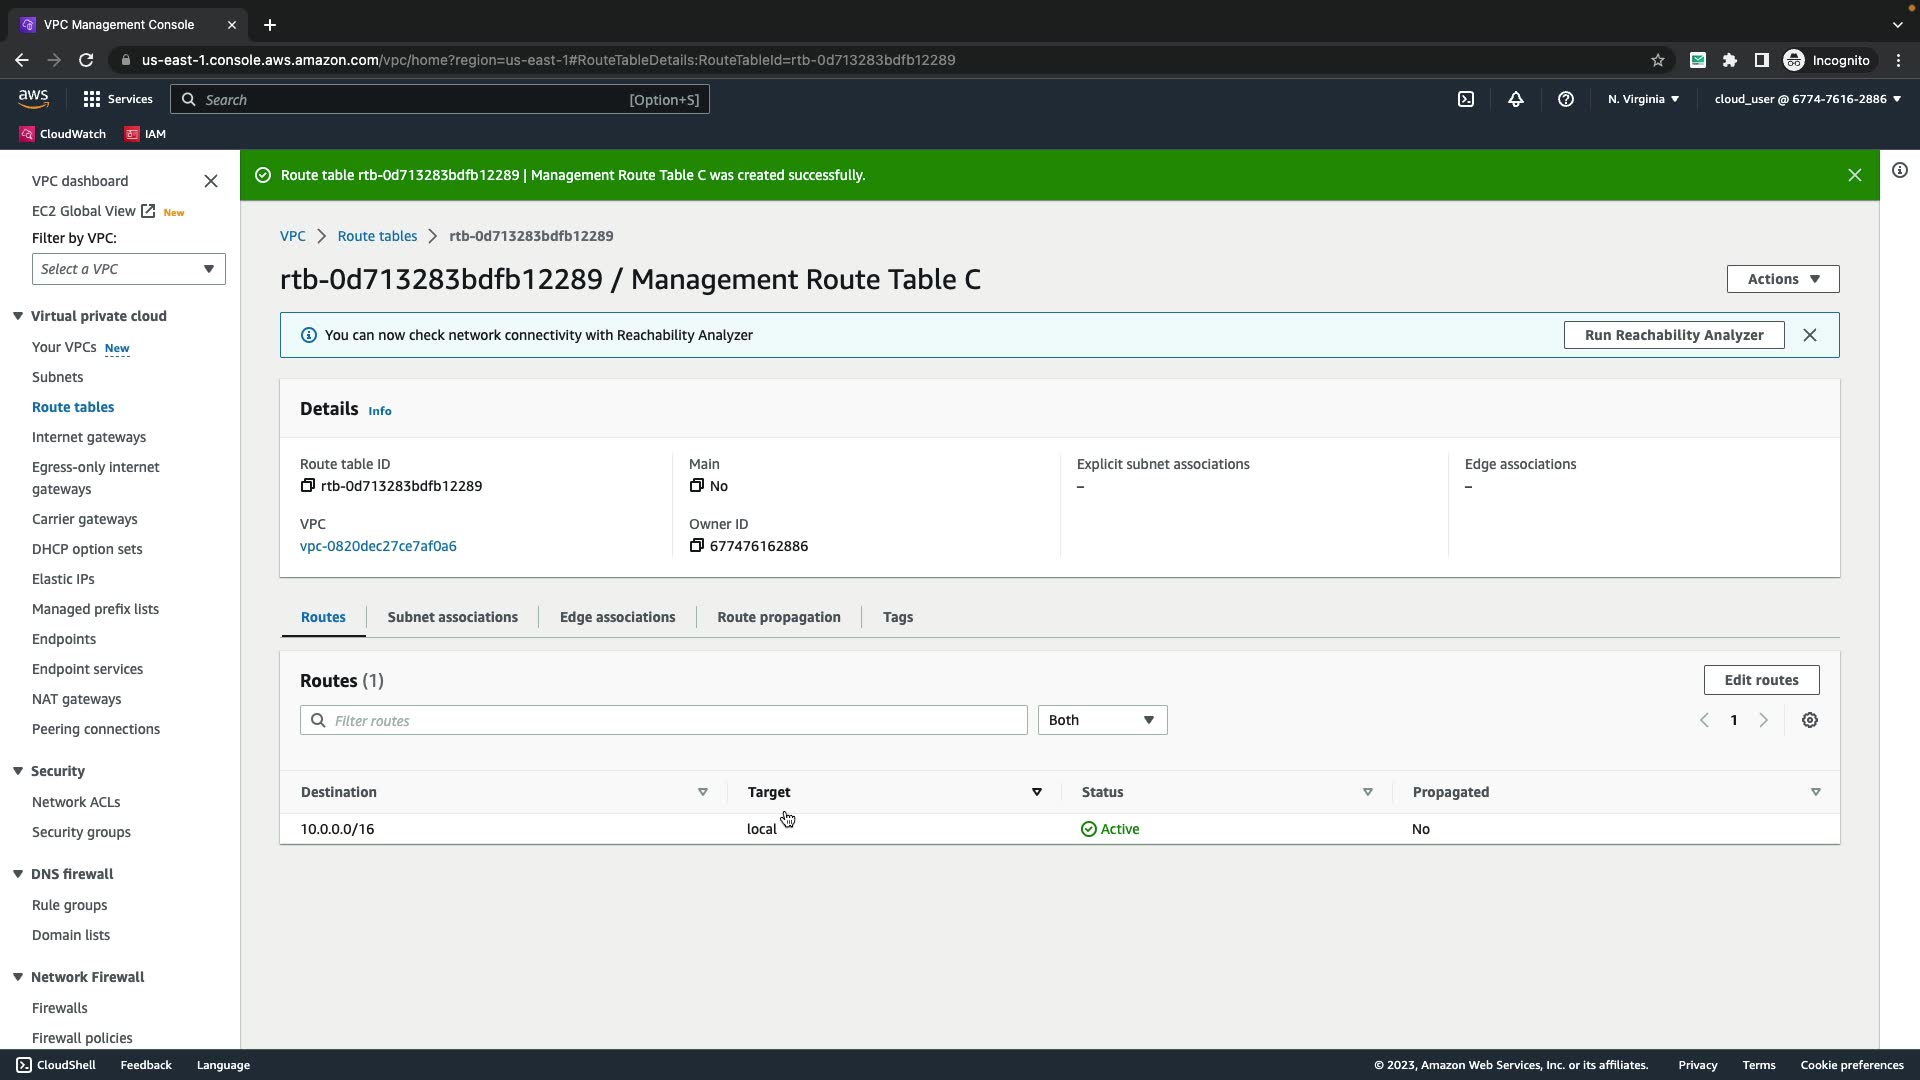Copy the Owner ID using copy icon
1920x1080 pixels.
pos(697,546)
